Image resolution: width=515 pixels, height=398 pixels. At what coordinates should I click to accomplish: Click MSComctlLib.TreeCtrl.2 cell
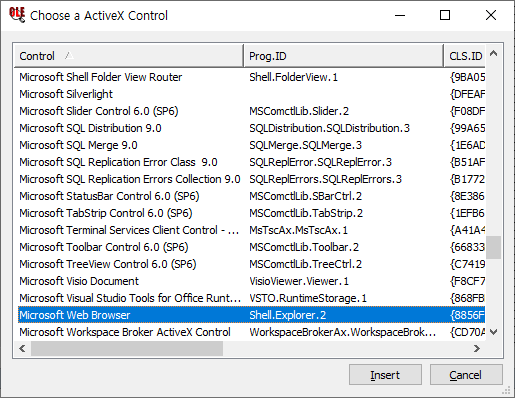[x=306, y=264]
